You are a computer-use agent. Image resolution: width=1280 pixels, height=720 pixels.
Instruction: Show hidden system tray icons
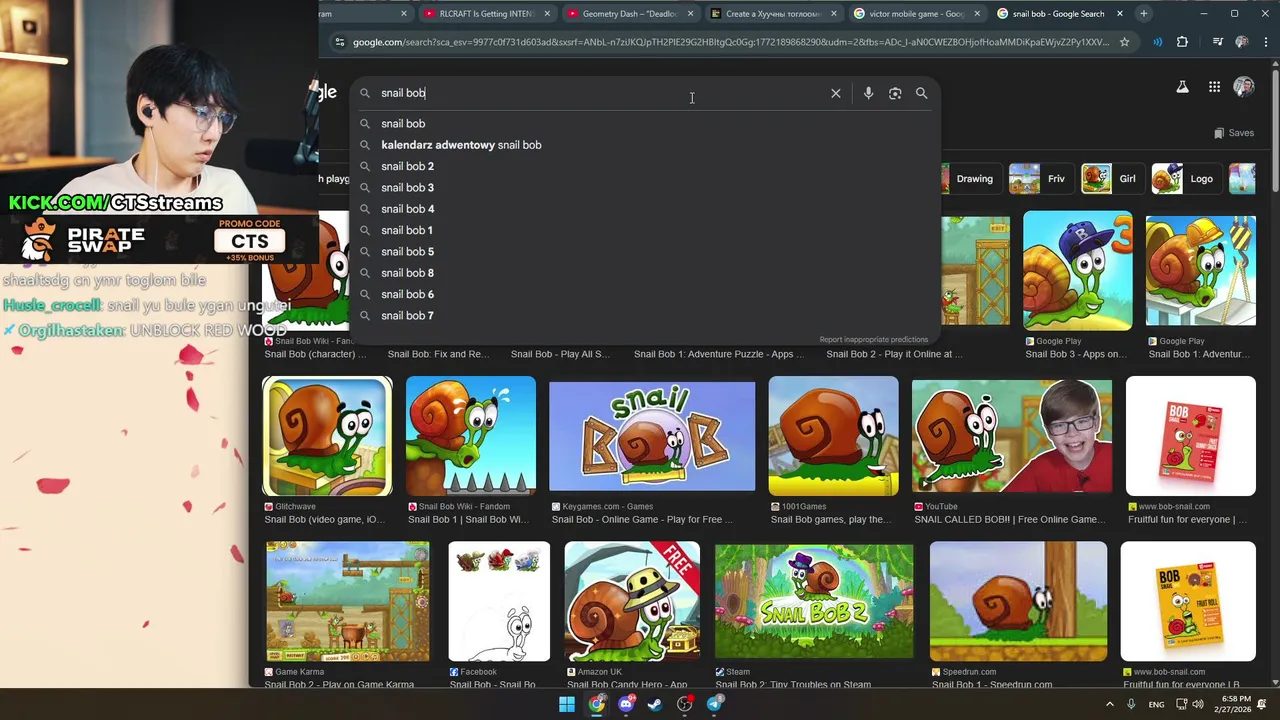(1109, 704)
